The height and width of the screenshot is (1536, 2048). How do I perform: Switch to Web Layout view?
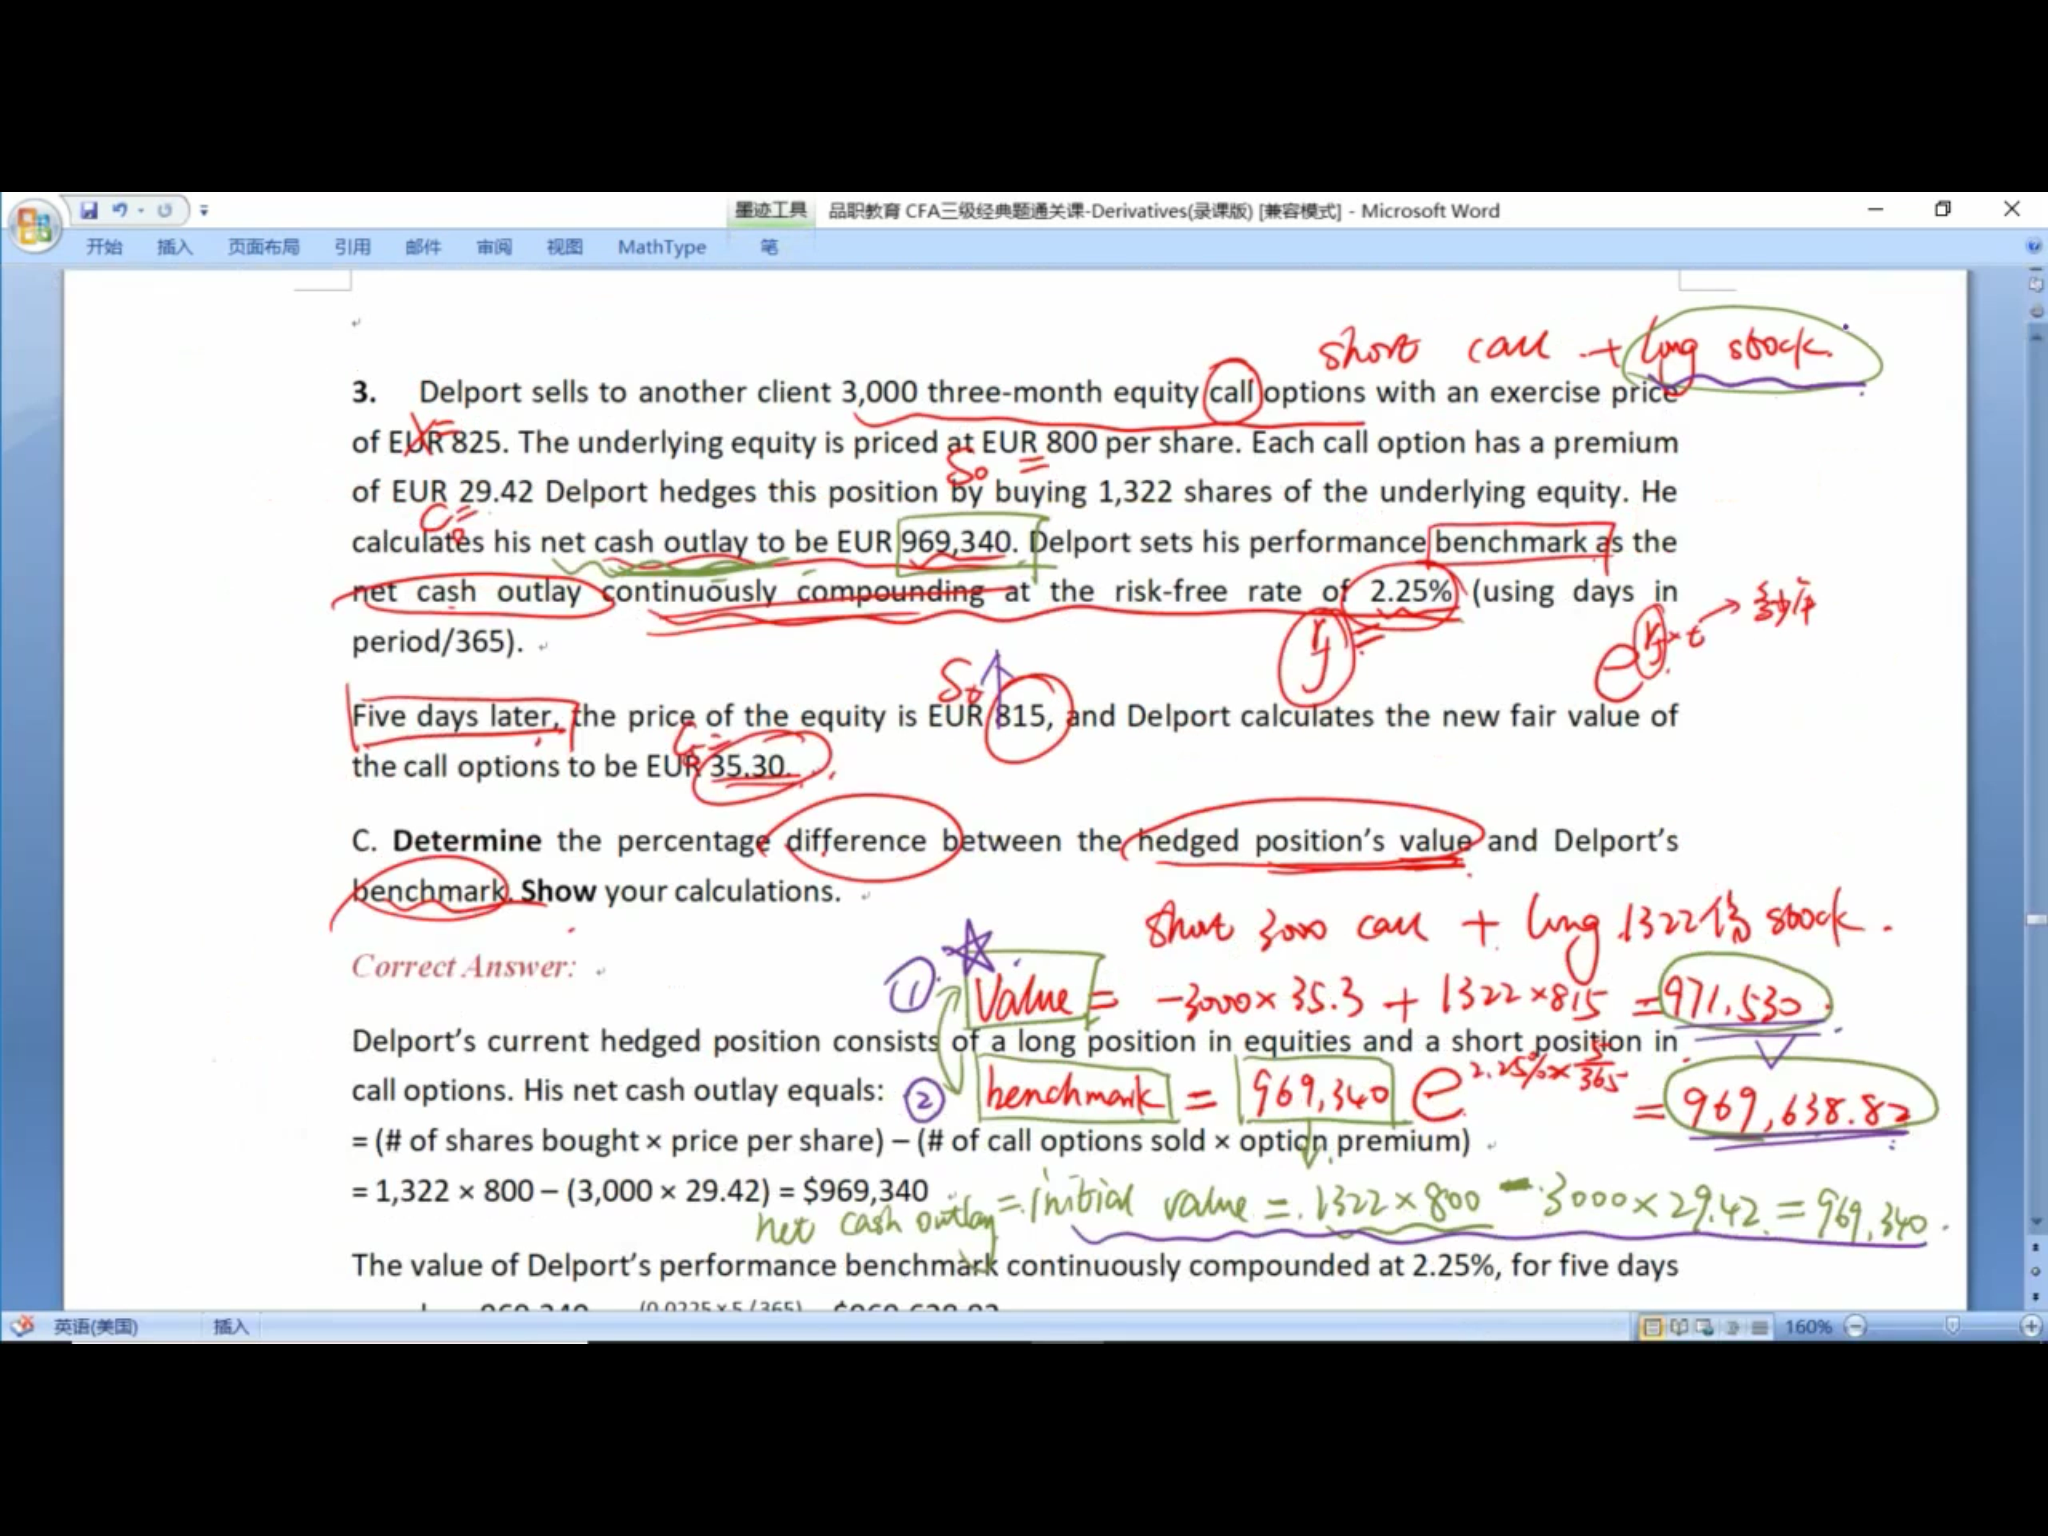click(x=1706, y=1327)
